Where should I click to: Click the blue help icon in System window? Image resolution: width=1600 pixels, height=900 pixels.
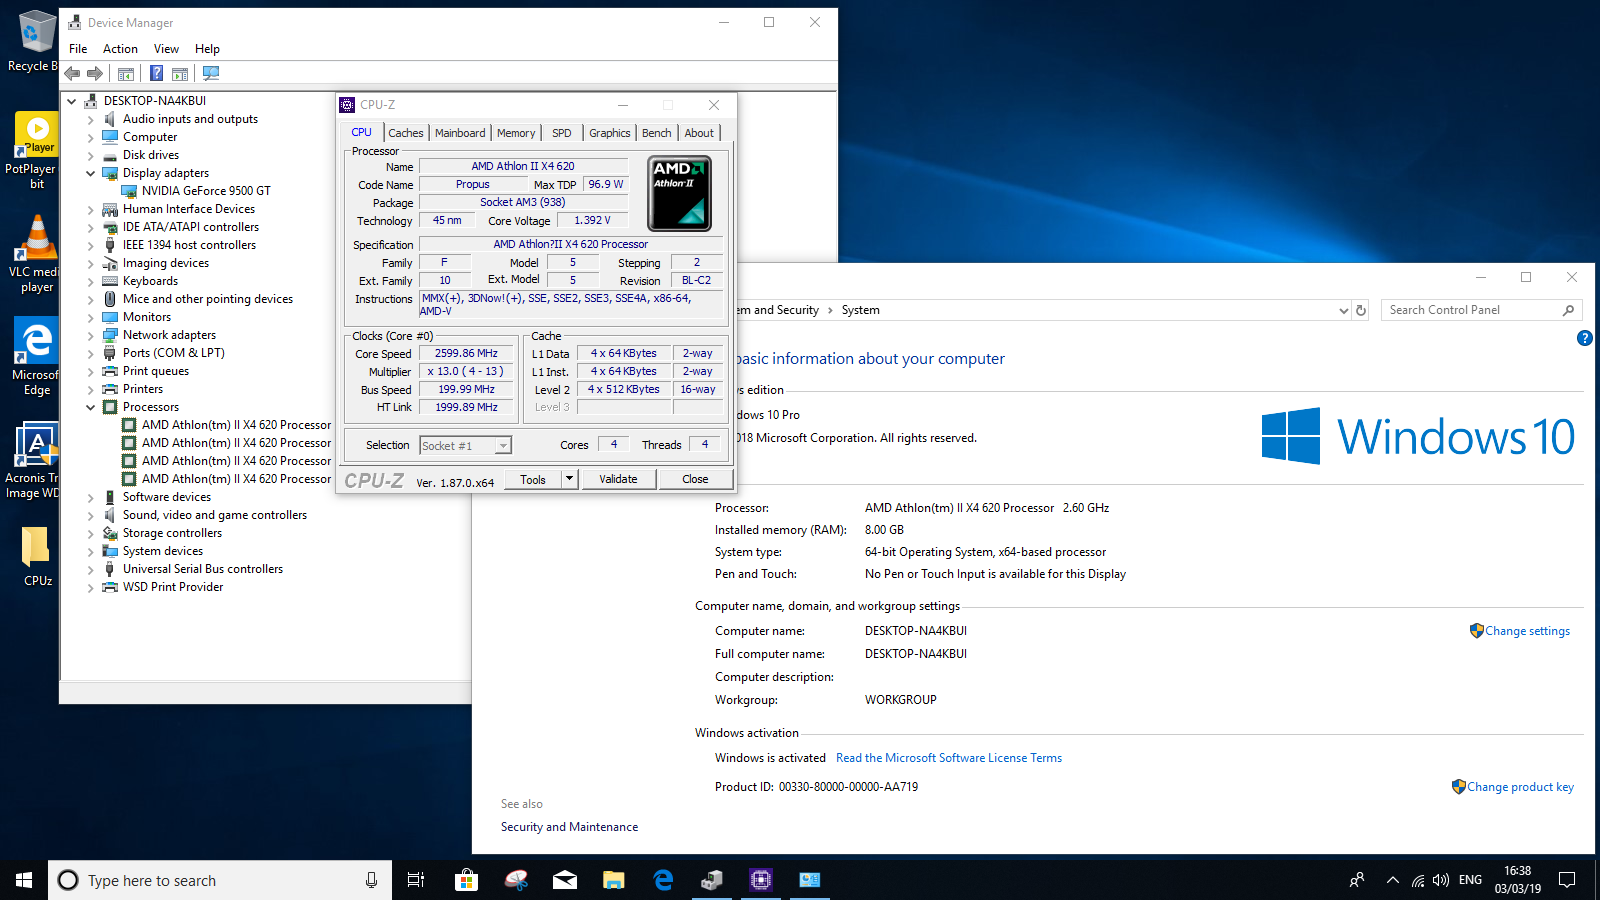coord(1584,338)
